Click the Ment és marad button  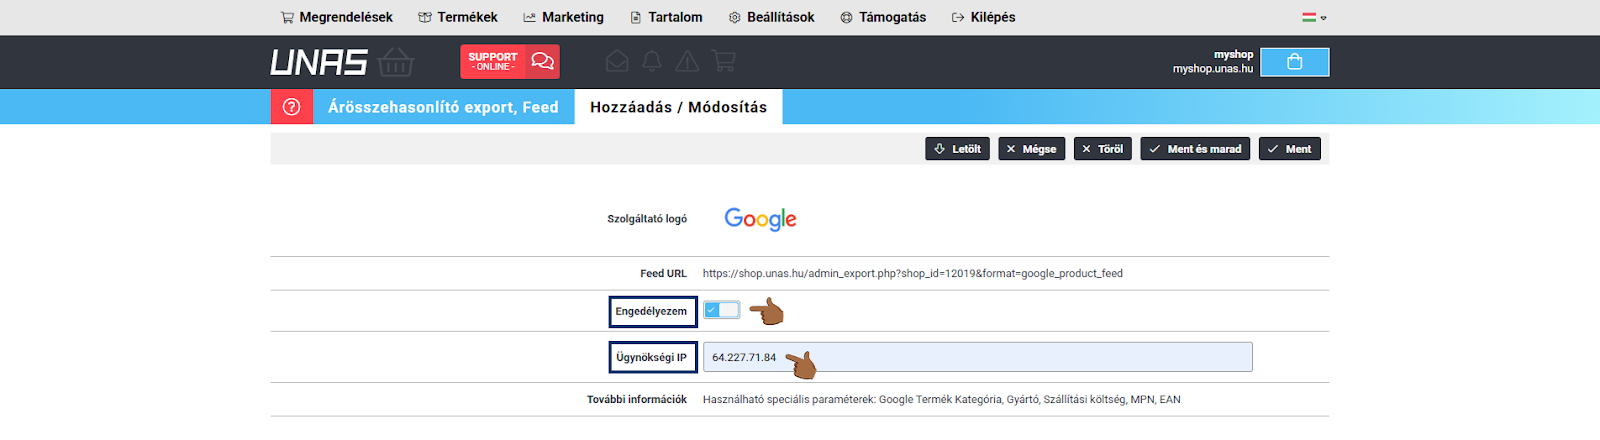pyautogui.click(x=1195, y=149)
